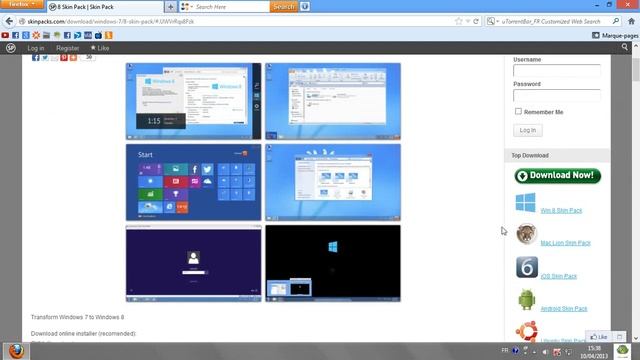This screenshot has height=360, width=640.
Task: Open the orange Firefox menu button
Action: tap(22, 4)
